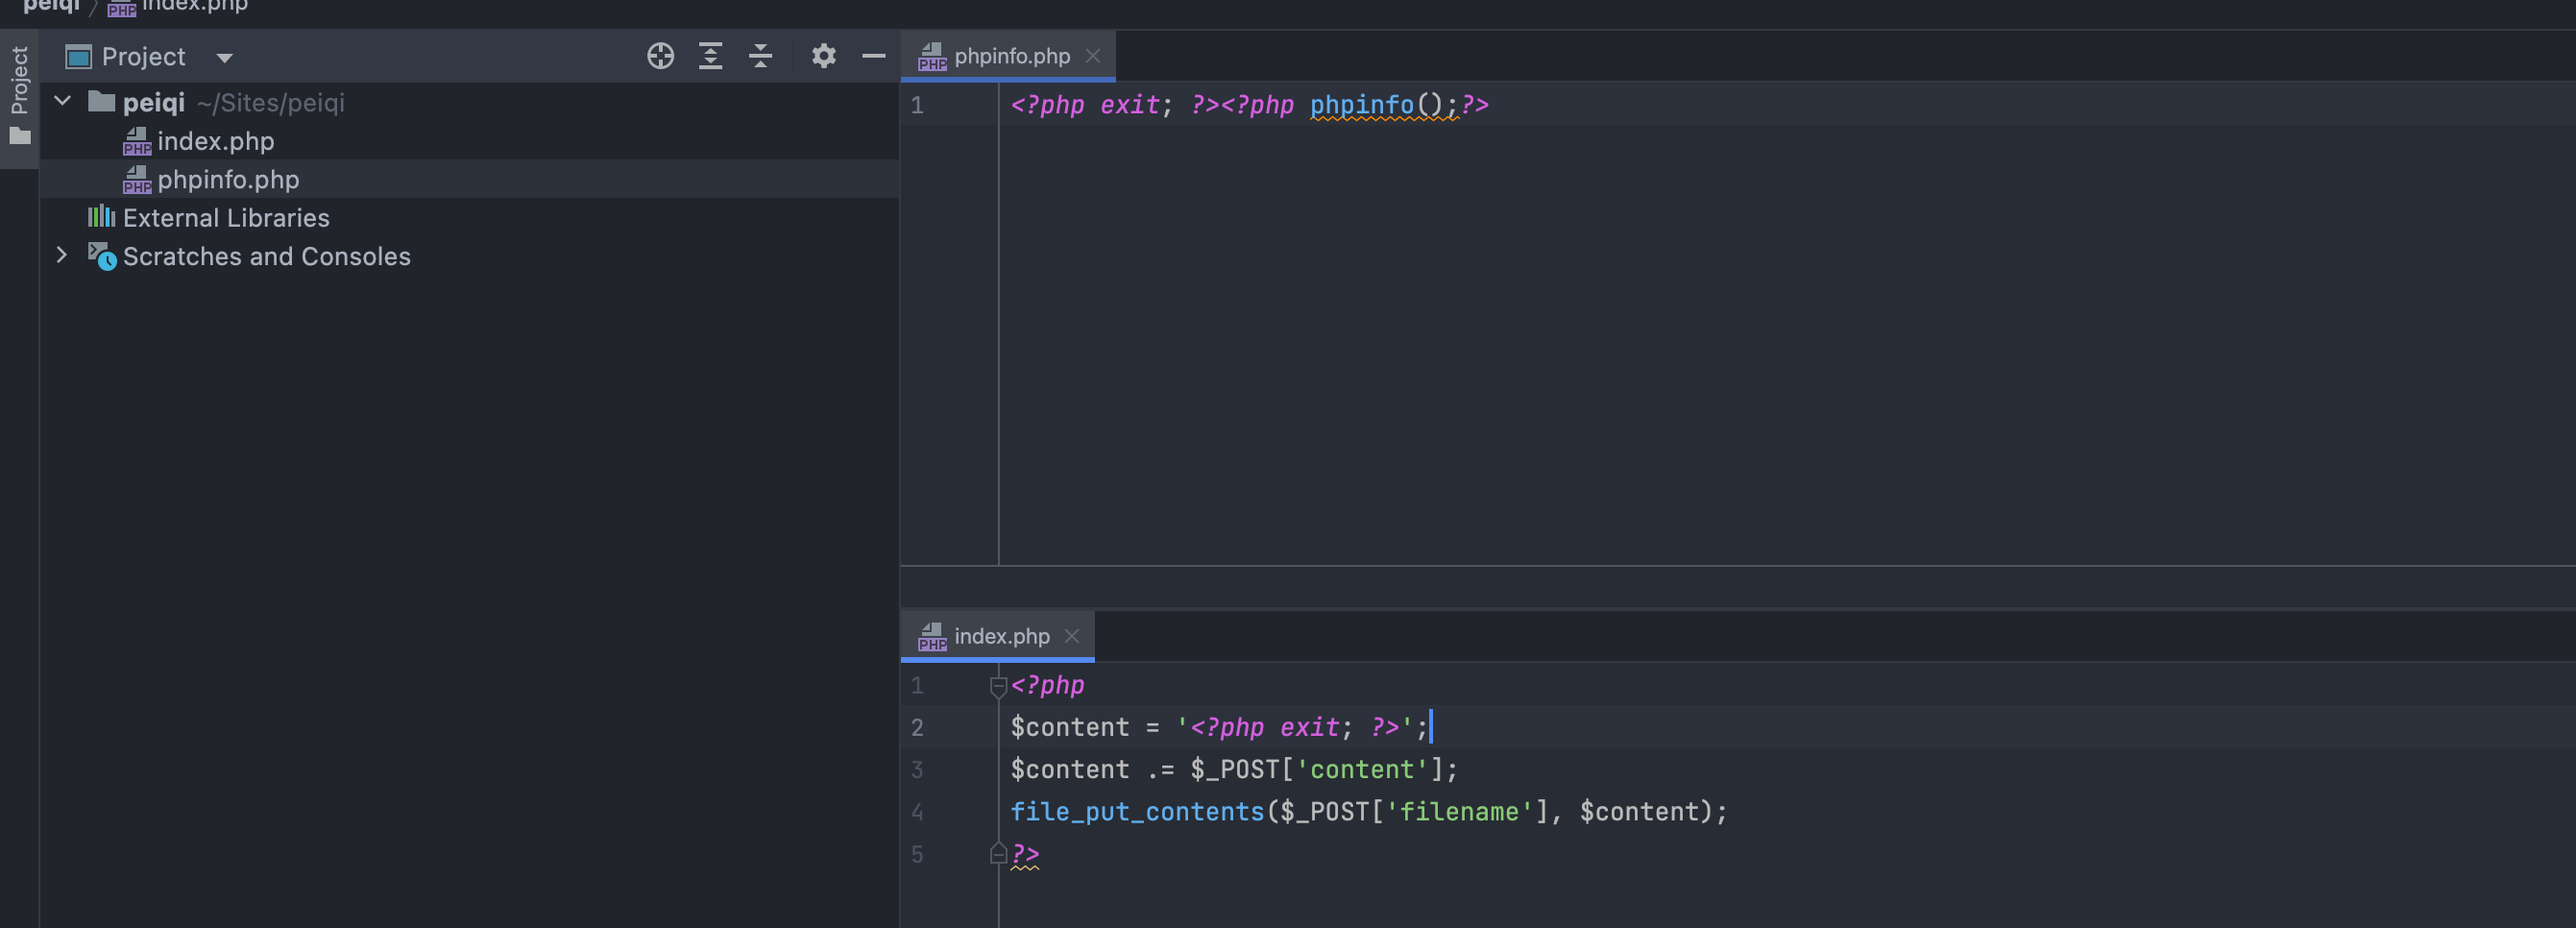Screen dimensions: 2576x928
Task: Hide the Project panel with minus icon
Action: tap(873, 56)
